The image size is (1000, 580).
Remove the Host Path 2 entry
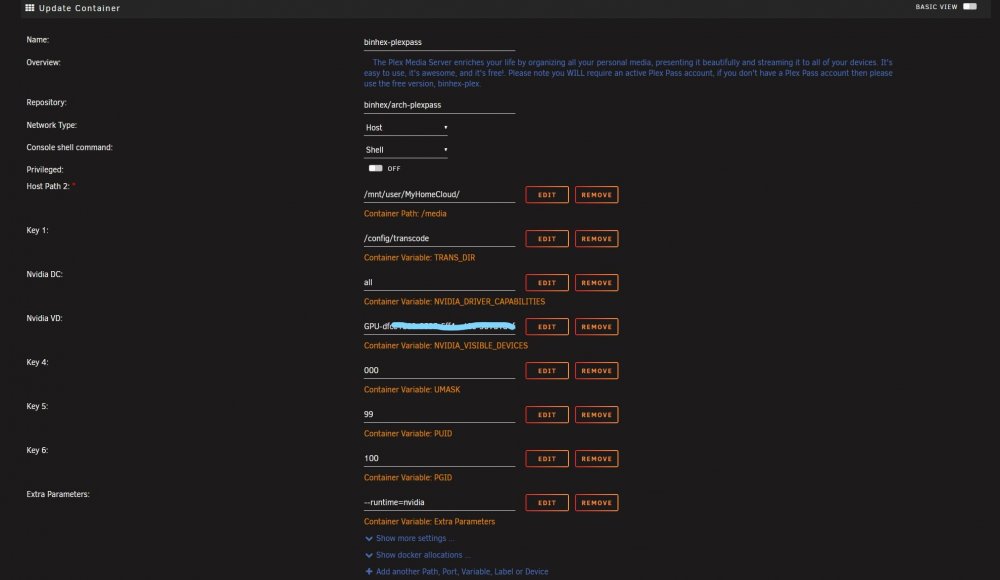pyautogui.click(x=596, y=195)
